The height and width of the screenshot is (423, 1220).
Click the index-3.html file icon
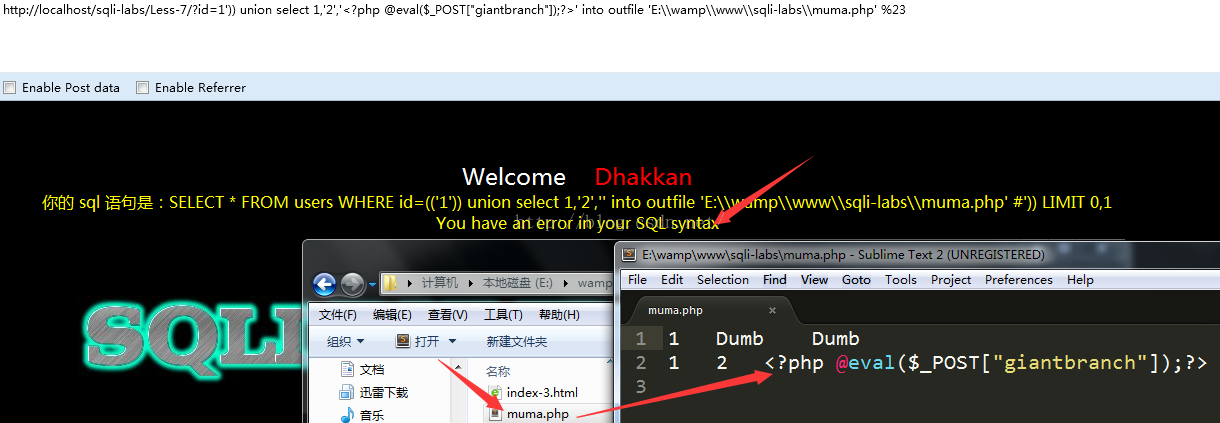pos(495,392)
